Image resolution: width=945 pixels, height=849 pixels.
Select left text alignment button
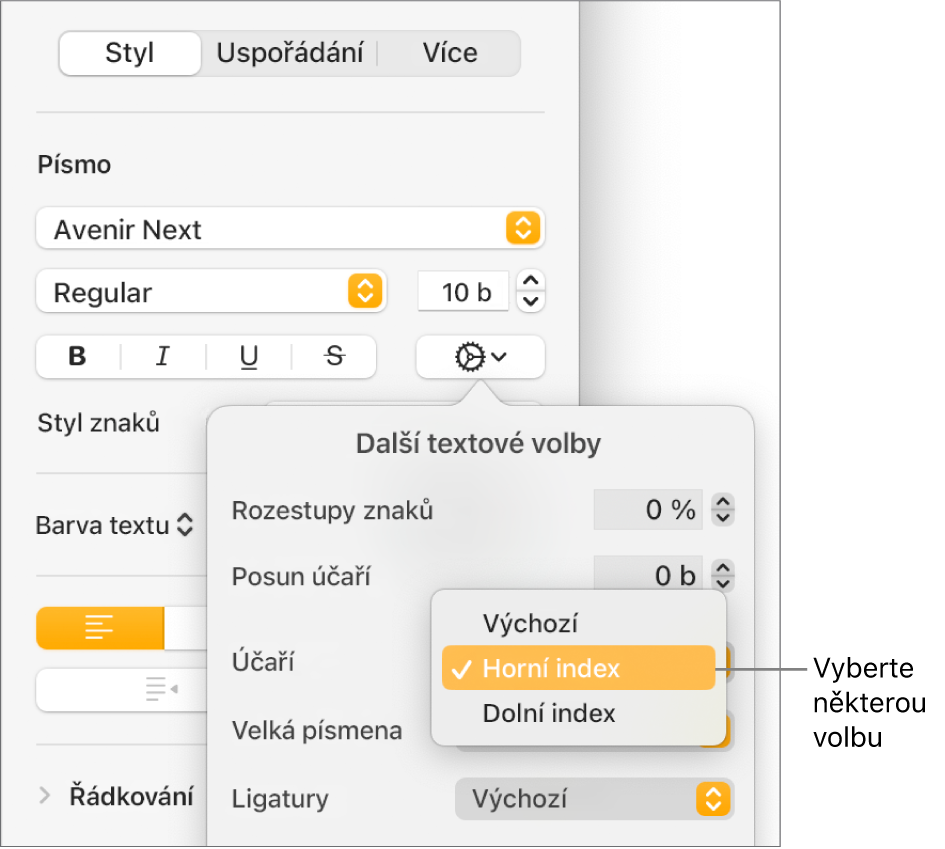(x=100, y=628)
